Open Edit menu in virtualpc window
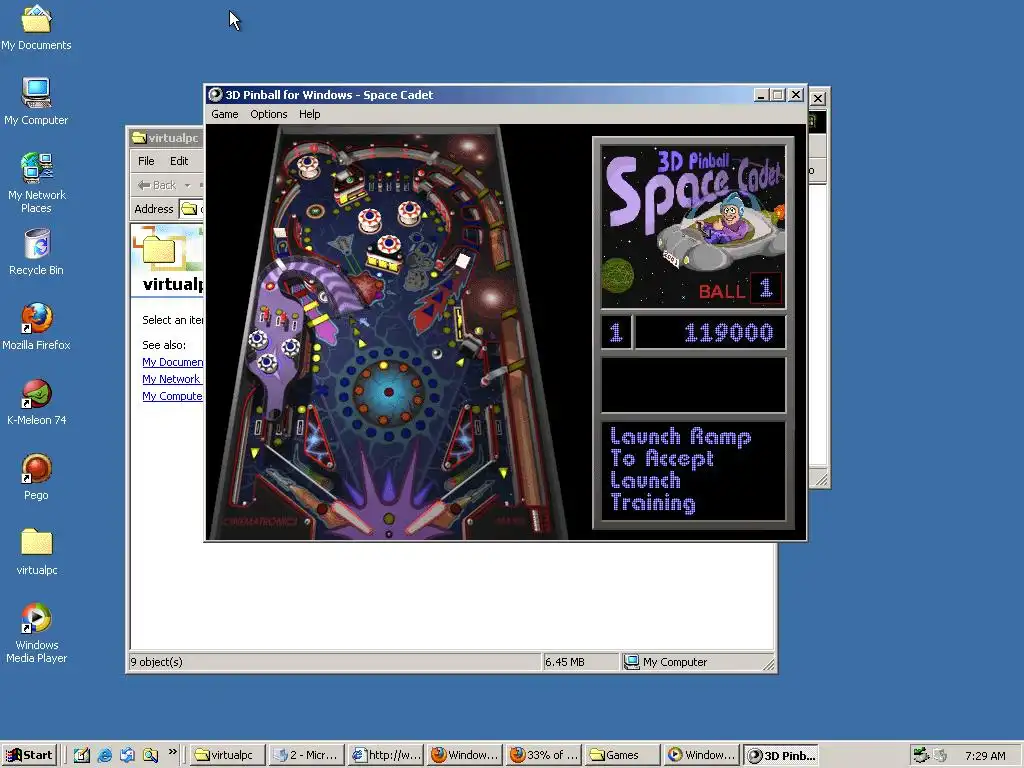 point(179,161)
